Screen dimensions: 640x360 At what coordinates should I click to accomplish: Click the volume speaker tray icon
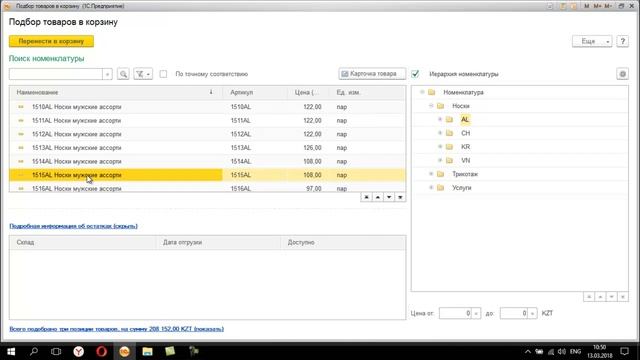click(x=562, y=352)
